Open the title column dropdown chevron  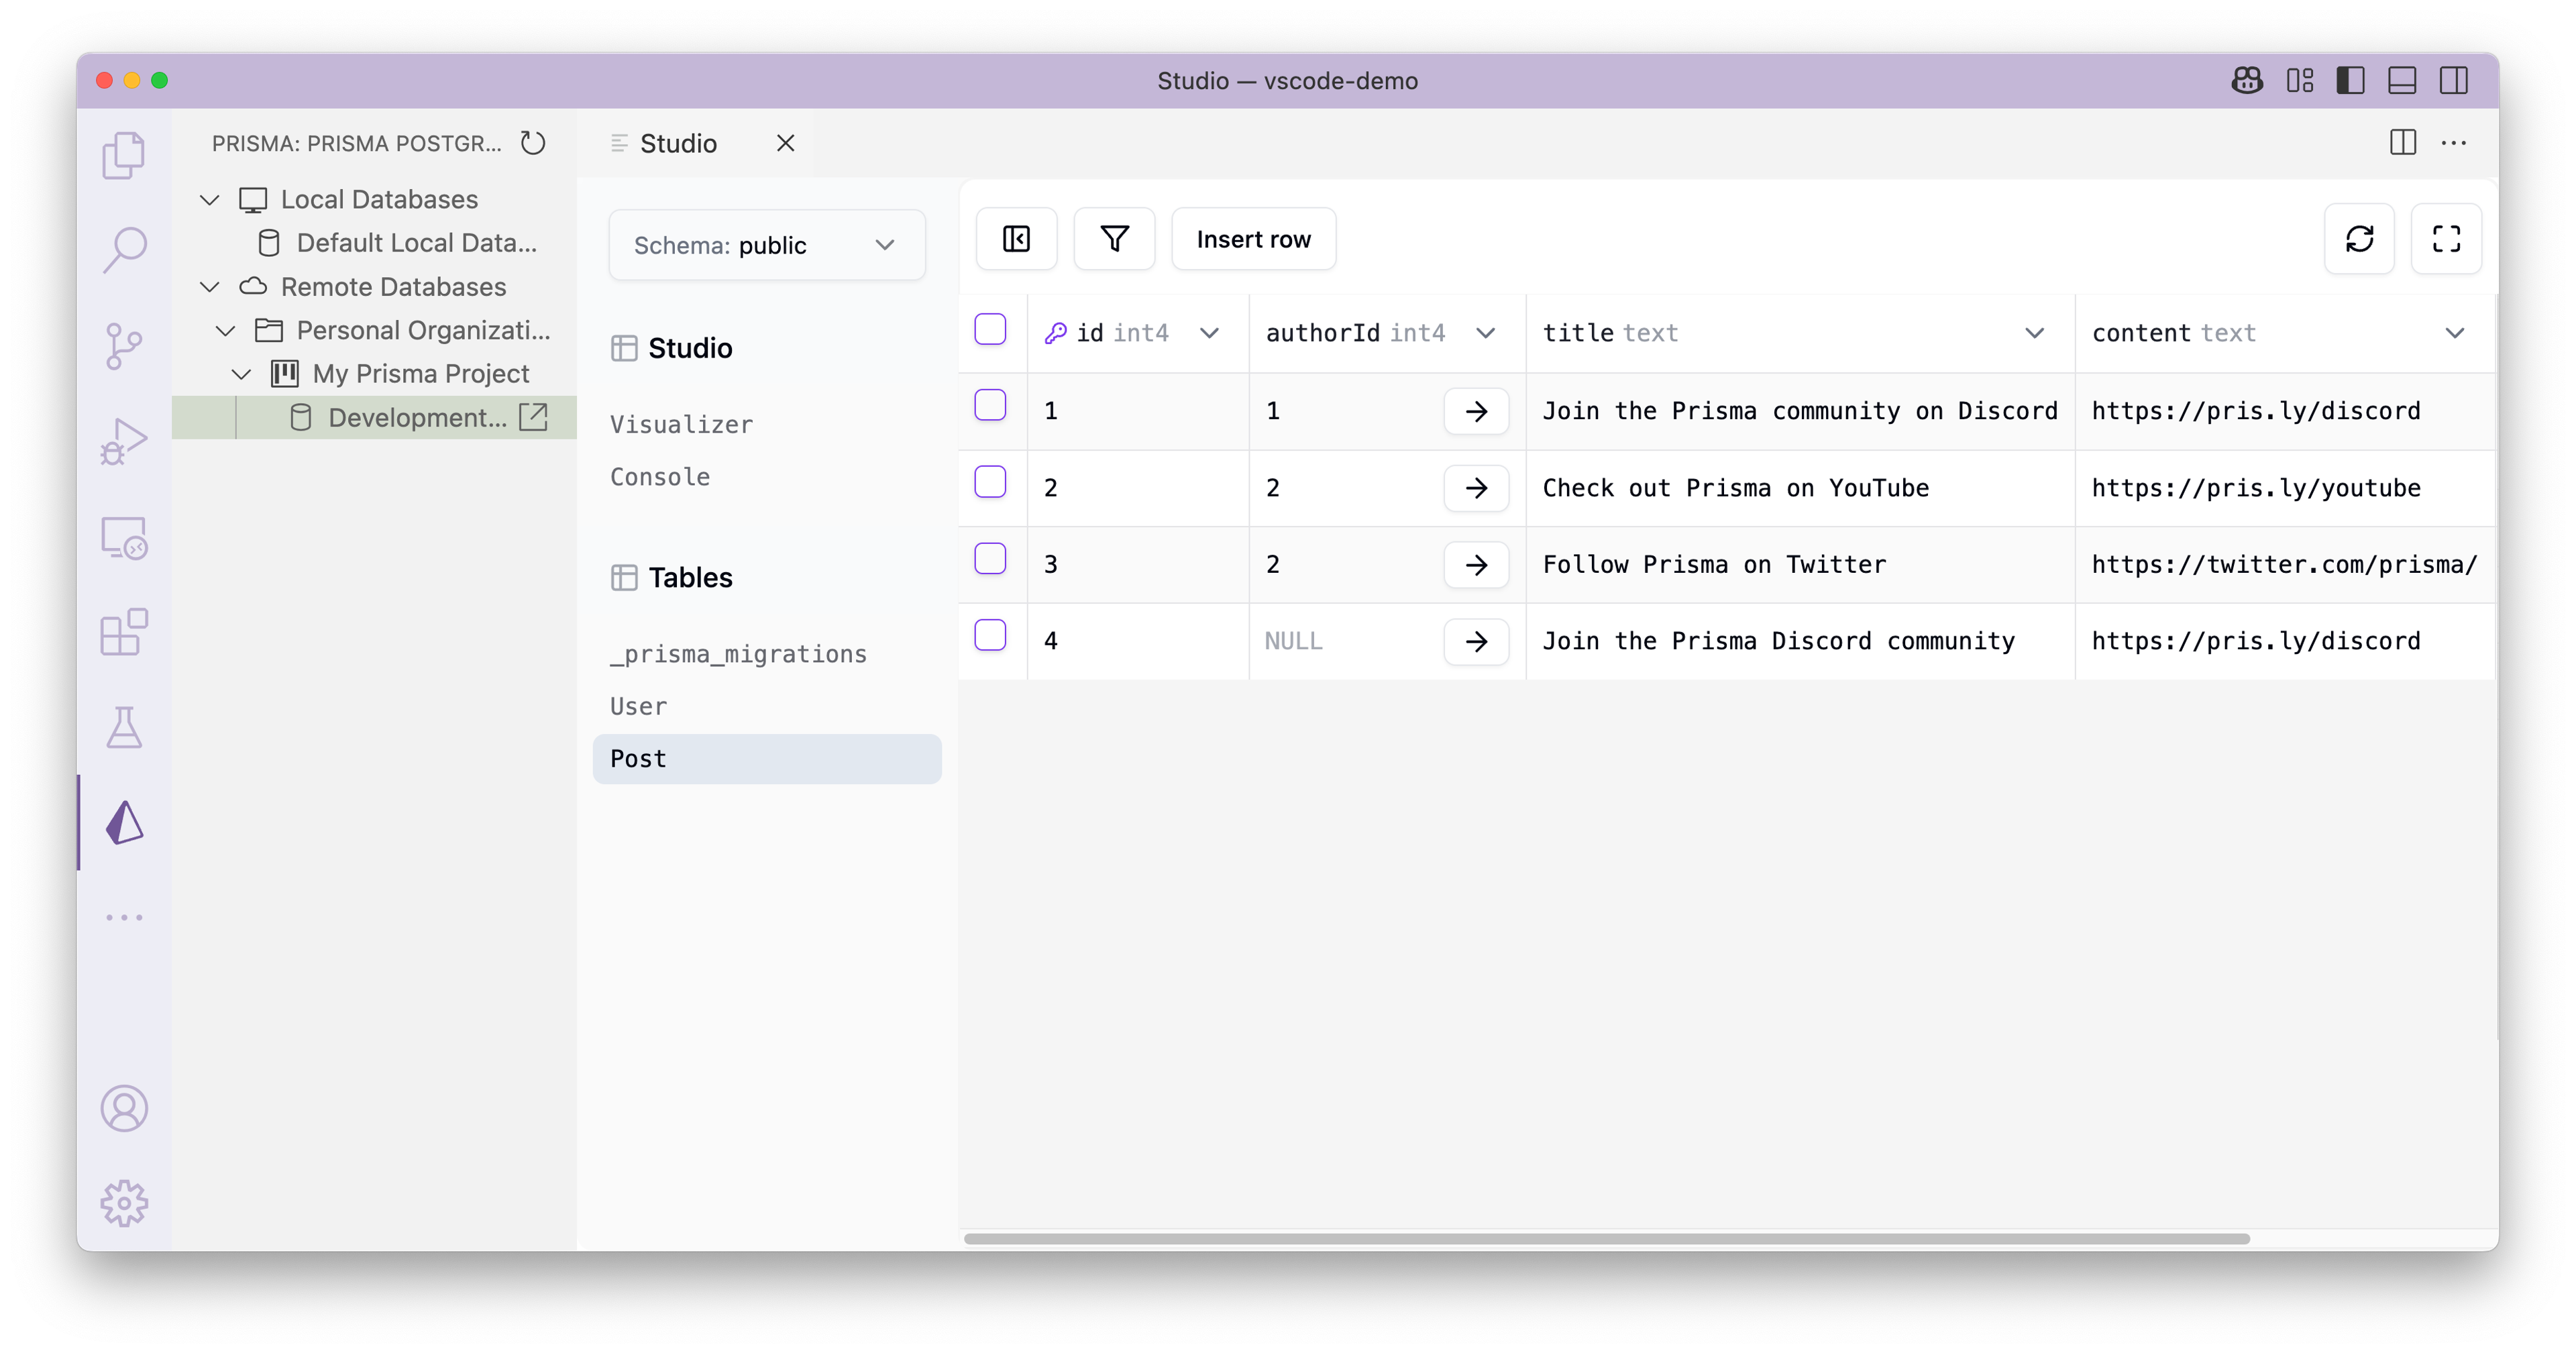[2034, 333]
